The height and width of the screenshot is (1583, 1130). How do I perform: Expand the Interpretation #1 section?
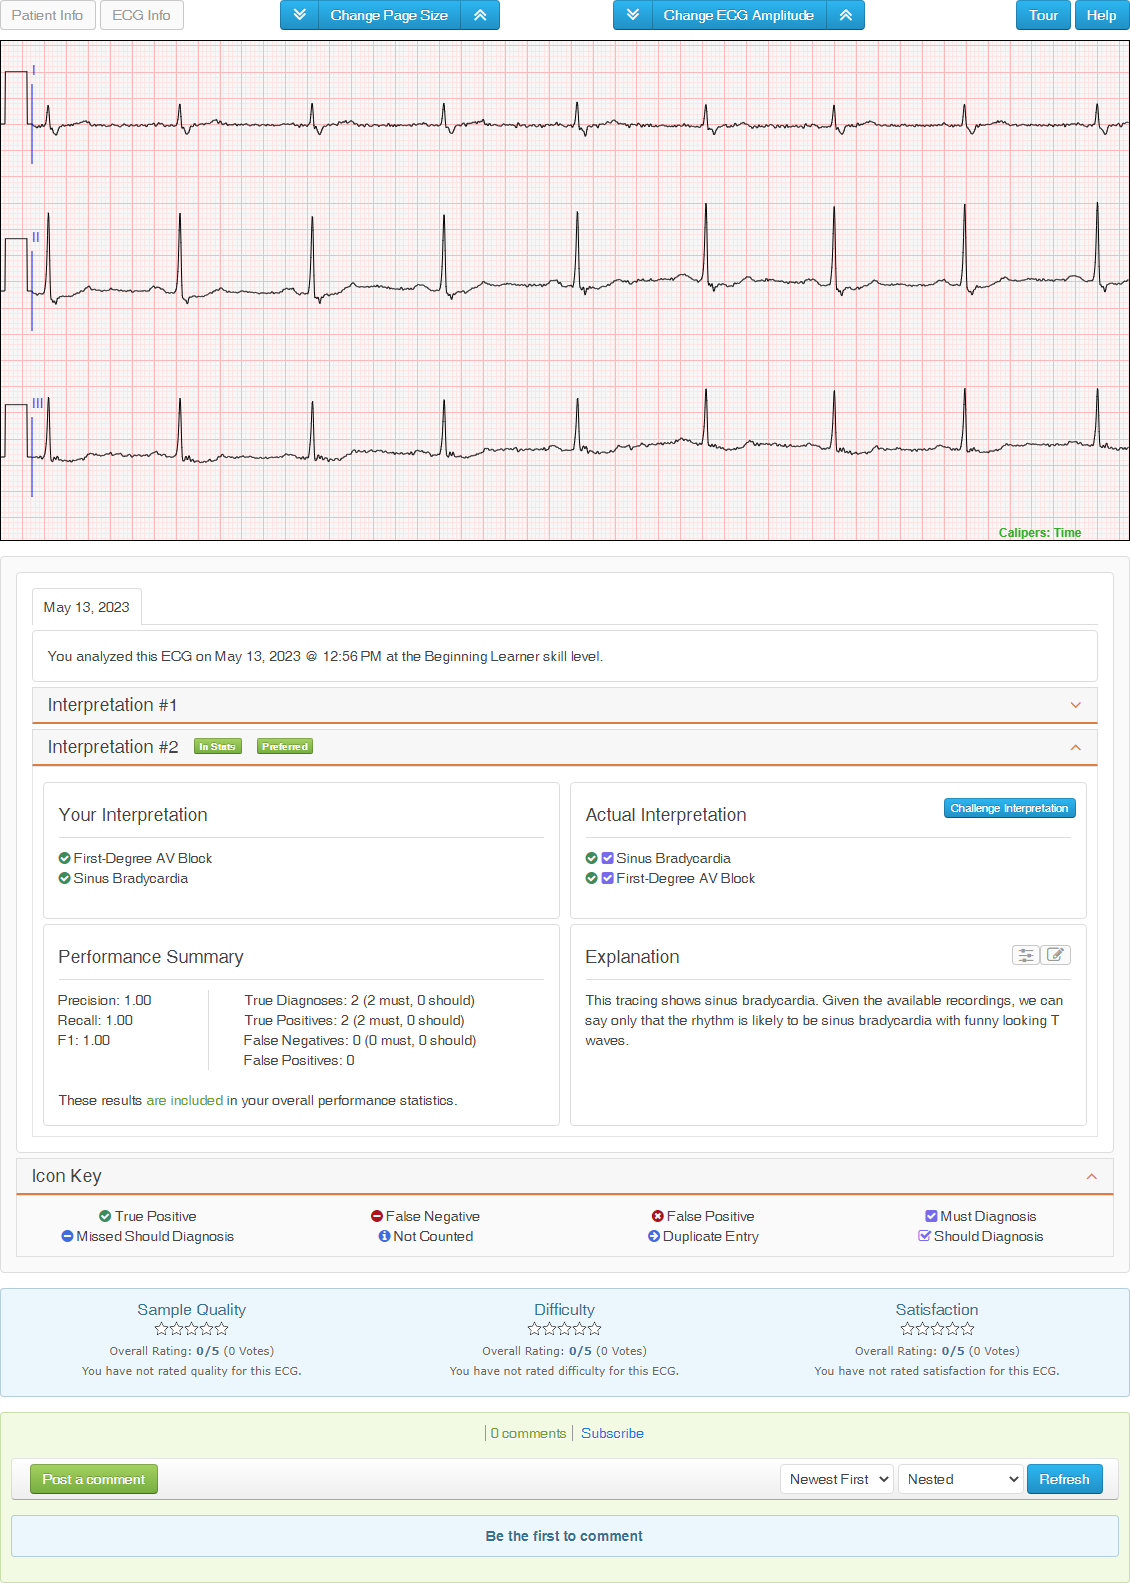[x=1075, y=705]
